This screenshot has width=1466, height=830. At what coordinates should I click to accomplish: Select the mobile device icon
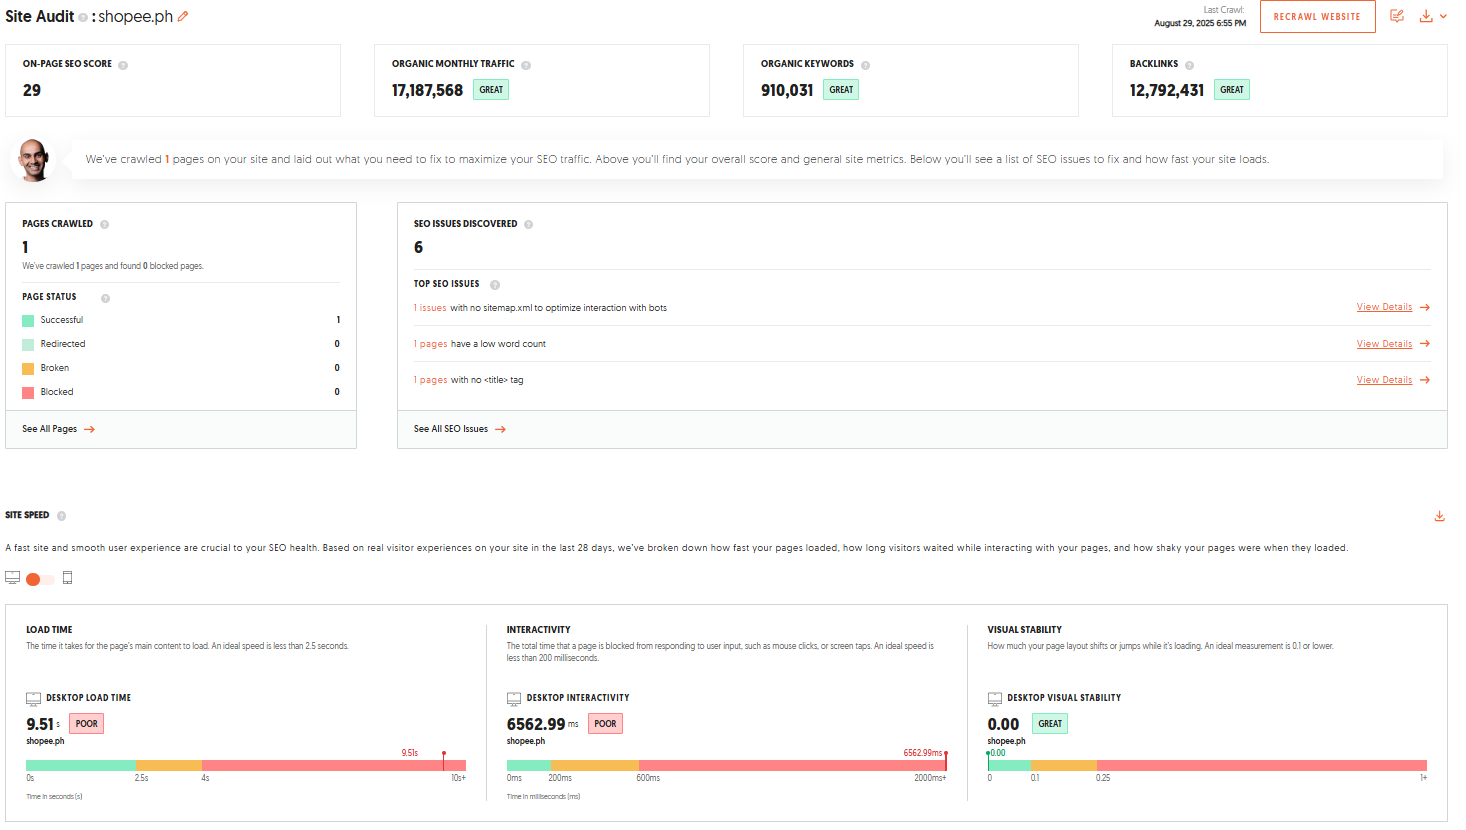tap(67, 578)
